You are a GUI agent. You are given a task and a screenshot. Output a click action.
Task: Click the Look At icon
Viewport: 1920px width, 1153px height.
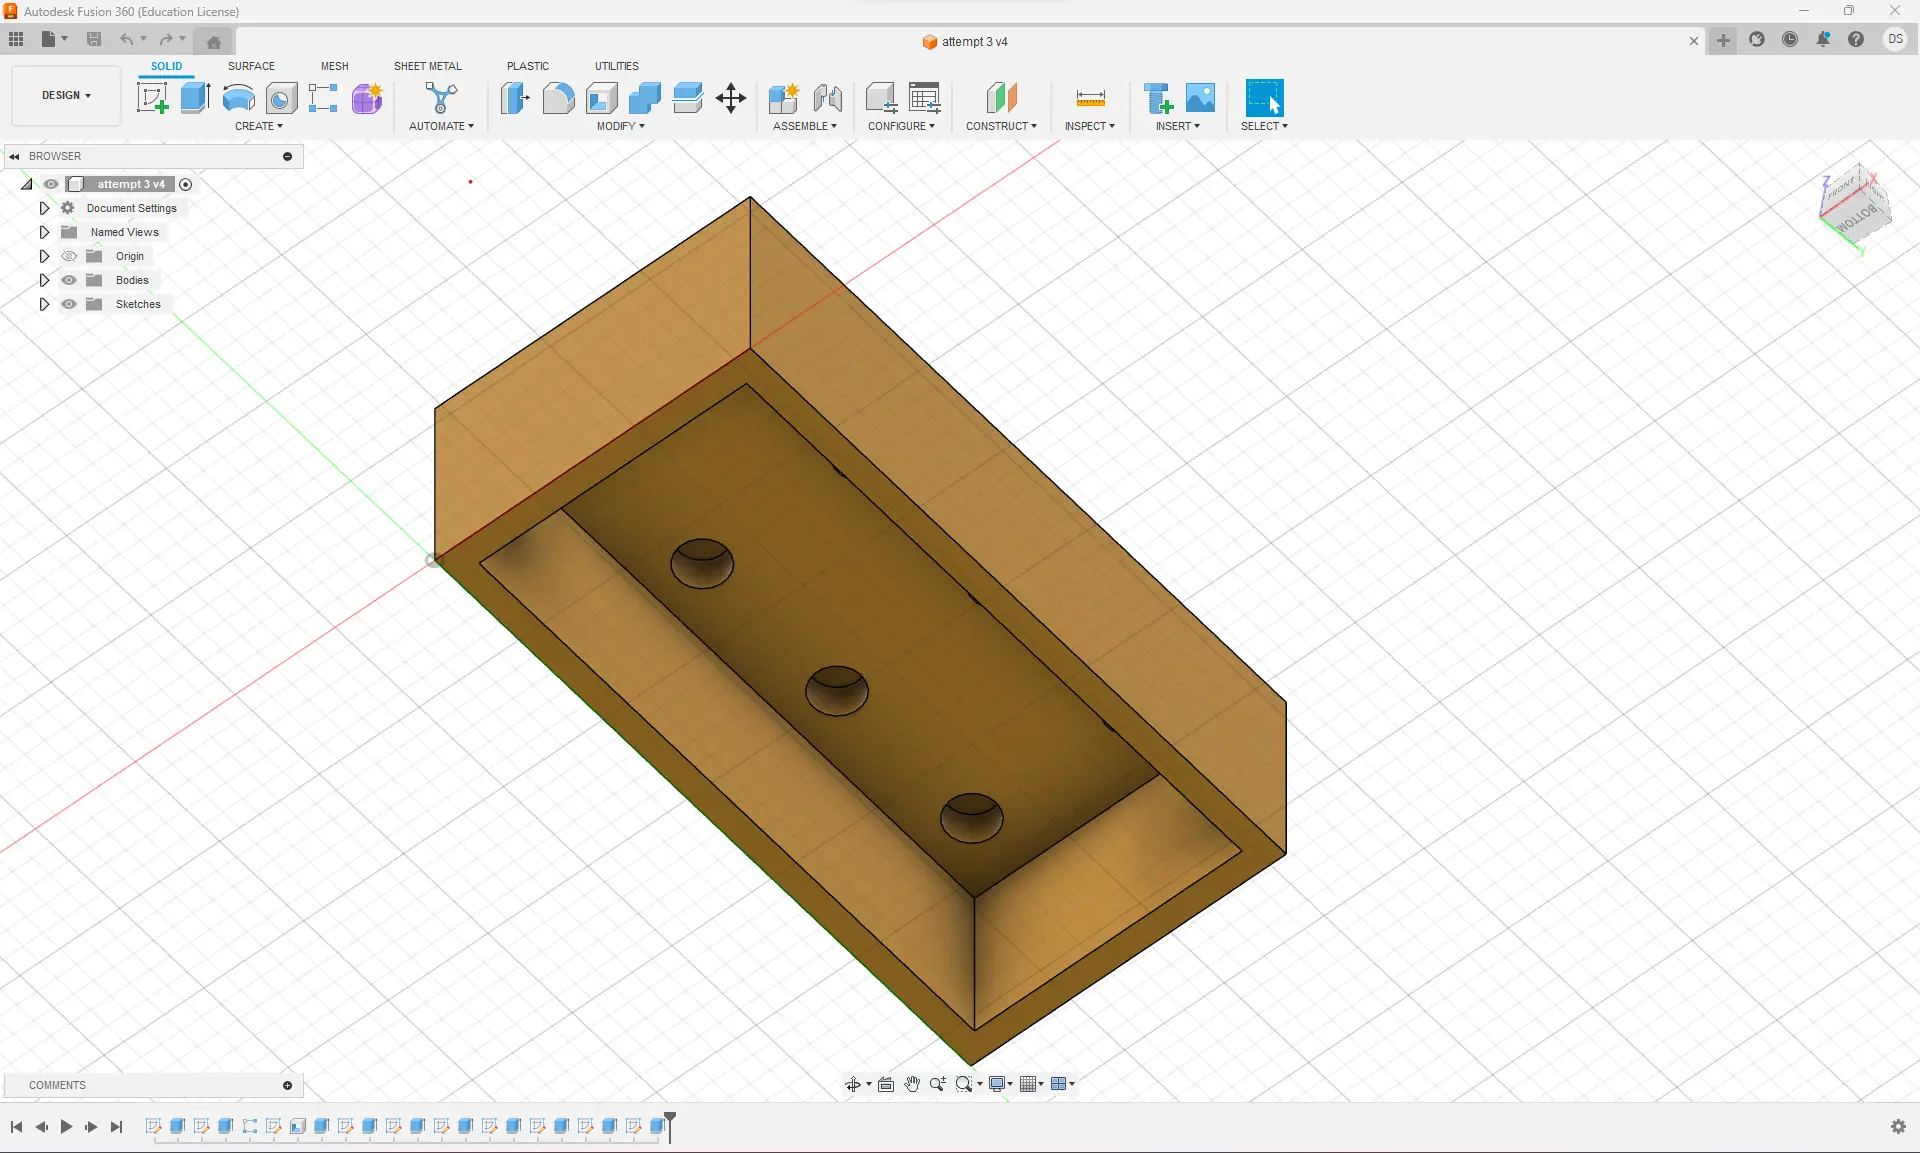coord(886,1084)
